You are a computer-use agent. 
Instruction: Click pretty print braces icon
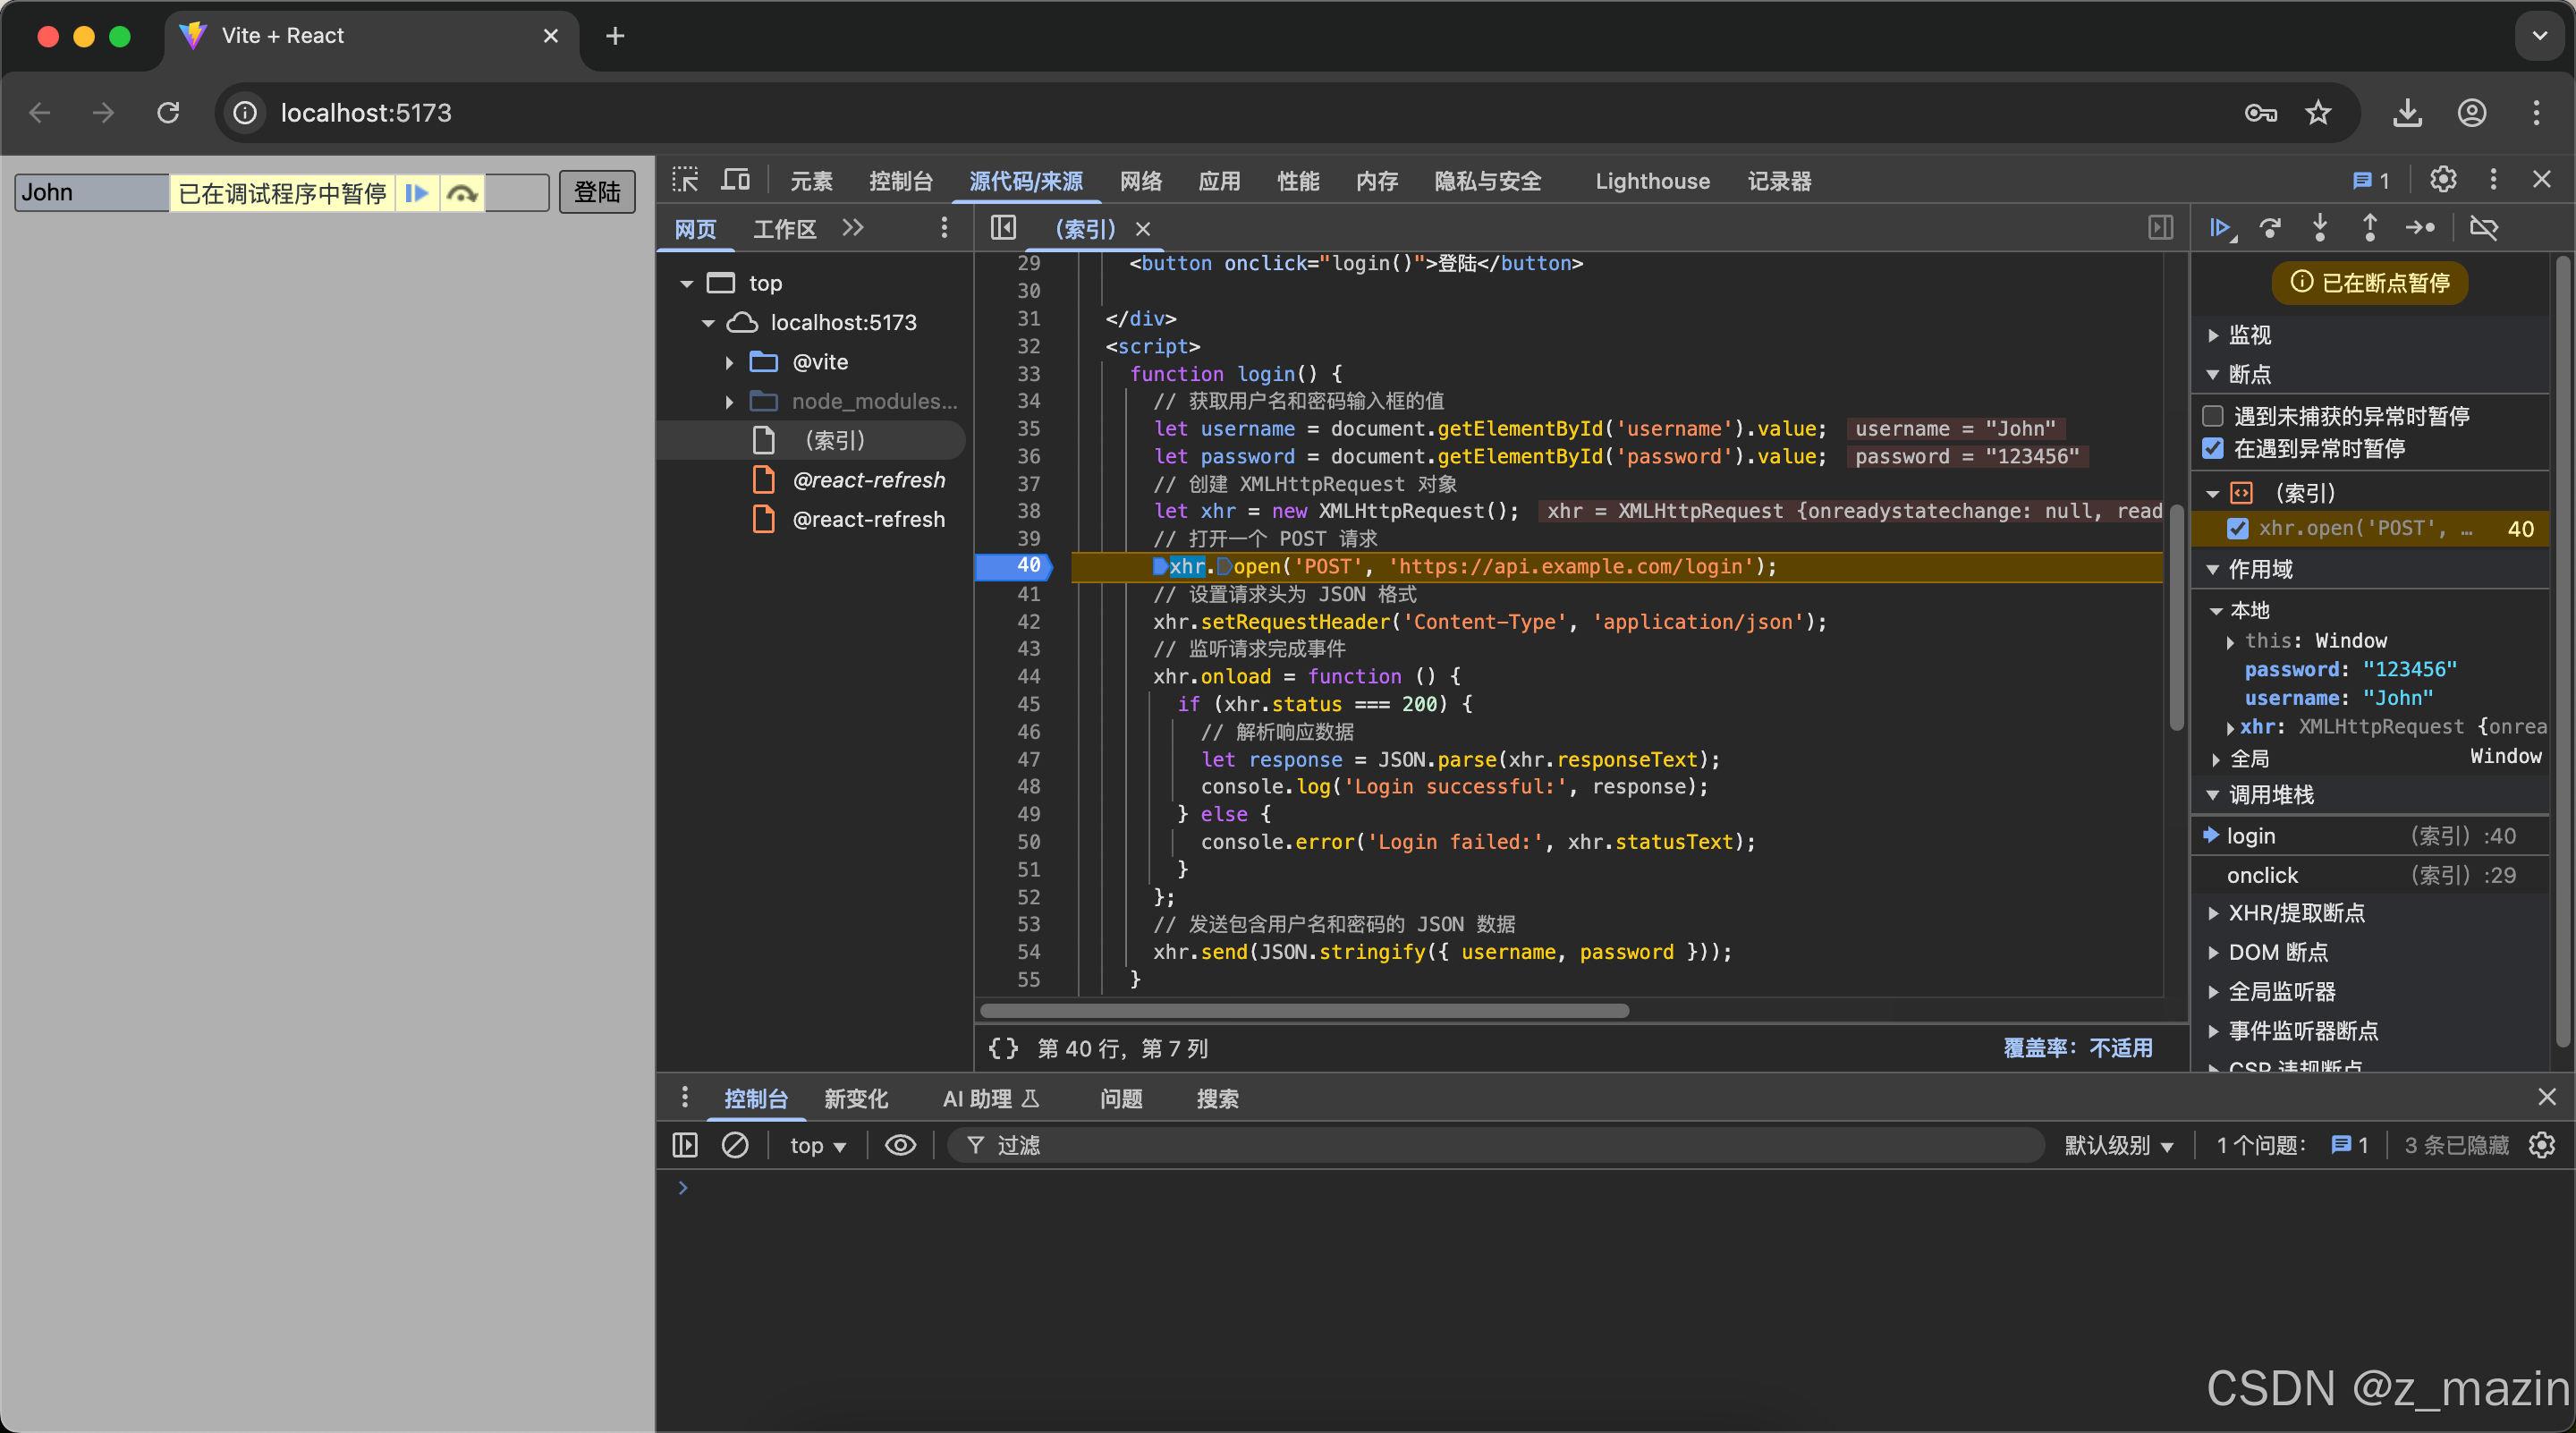[1002, 1048]
